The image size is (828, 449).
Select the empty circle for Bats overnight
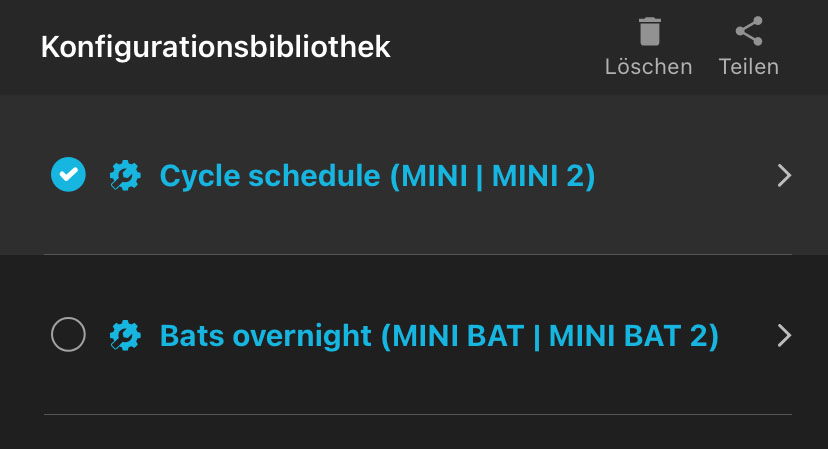point(68,335)
